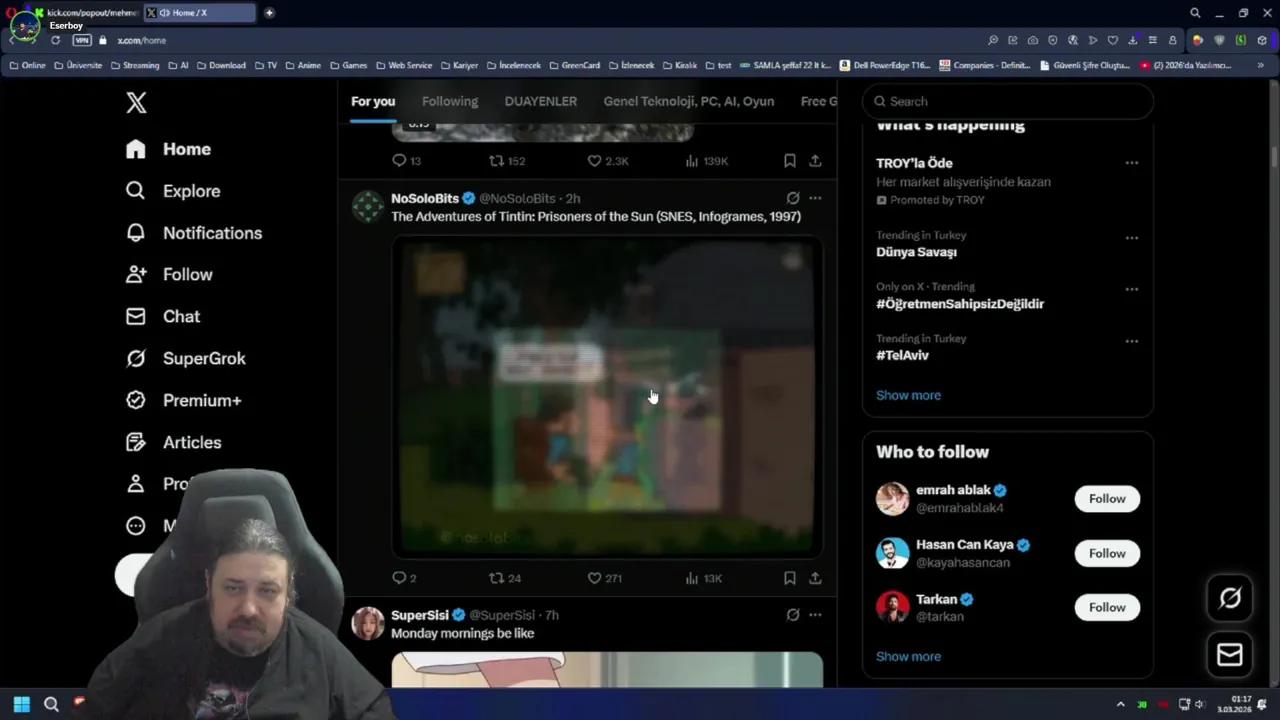Open more options for the SuperSisi post

tap(815, 615)
